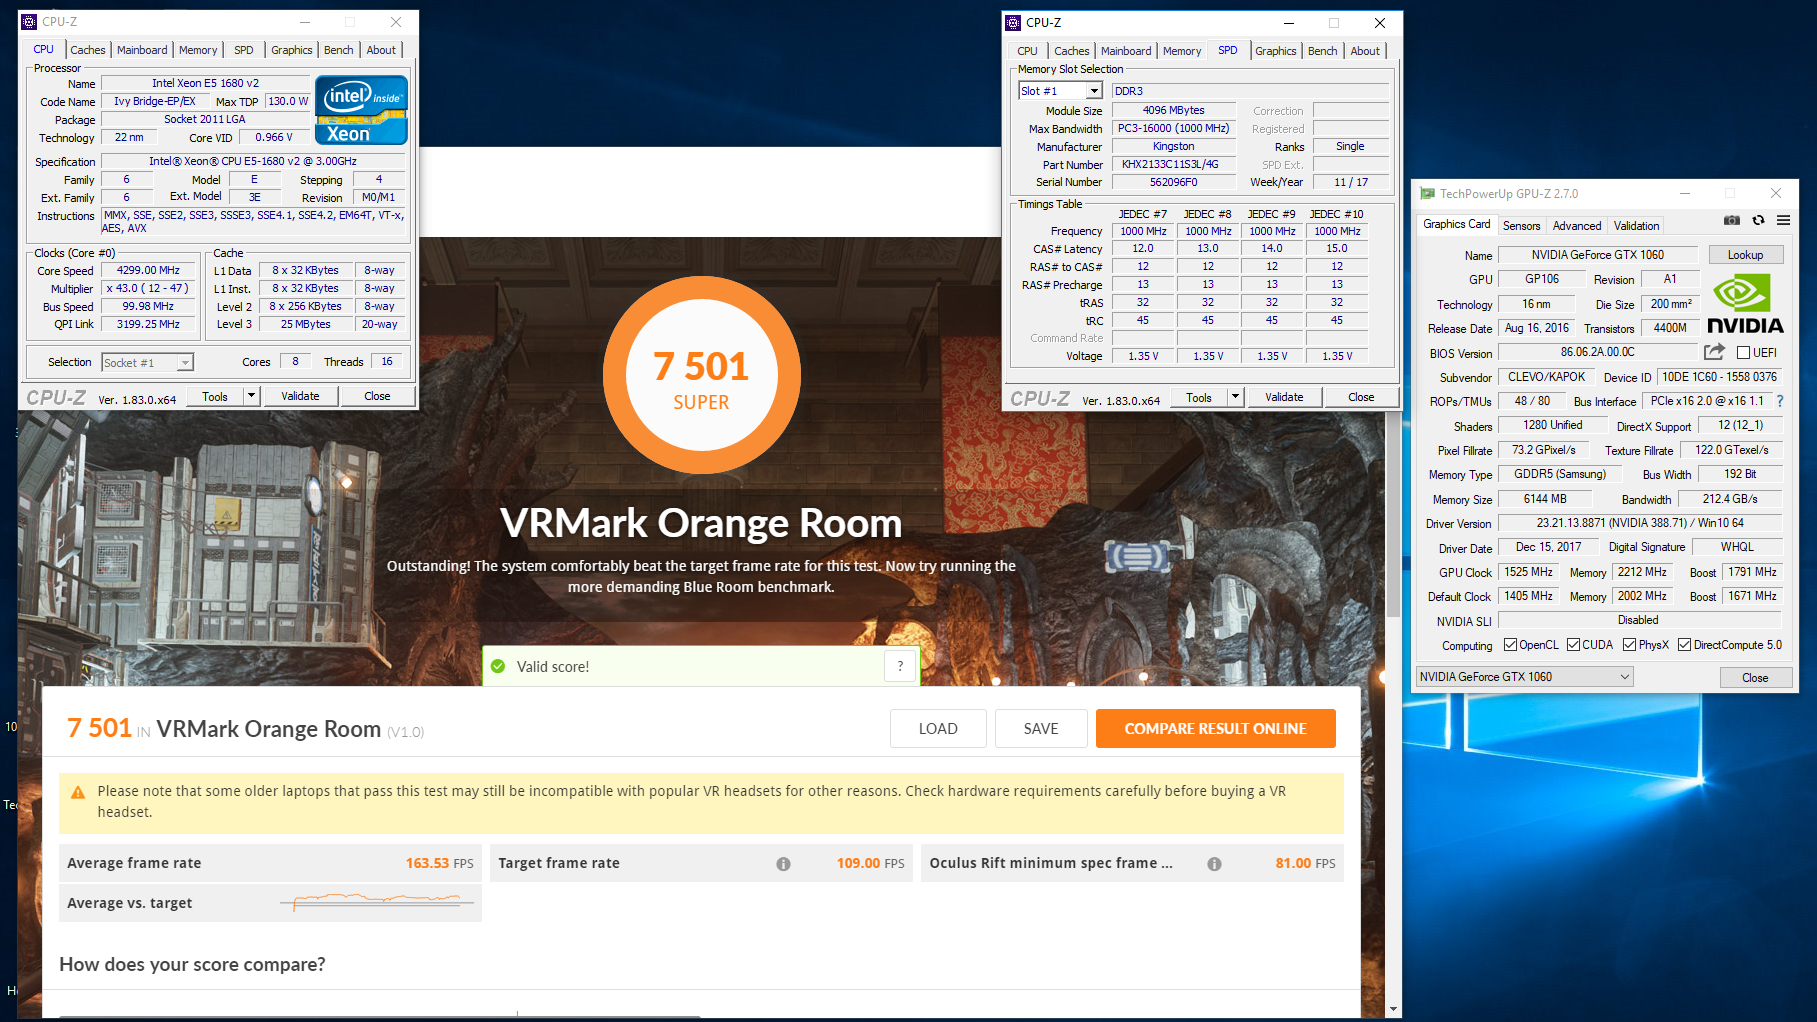The height and width of the screenshot is (1022, 1817).
Task: Click the Max Bandwidth PC3-16000 (1000 MHz) field
Action: 1173,128
